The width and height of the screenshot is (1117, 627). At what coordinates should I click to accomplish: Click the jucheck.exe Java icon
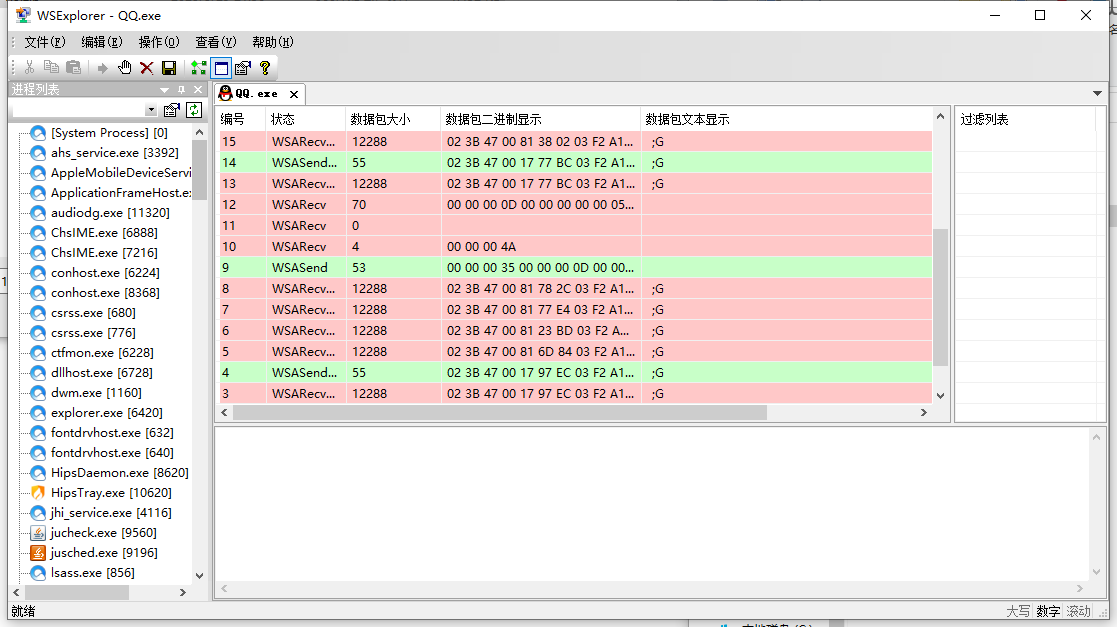click(x=38, y=532)
